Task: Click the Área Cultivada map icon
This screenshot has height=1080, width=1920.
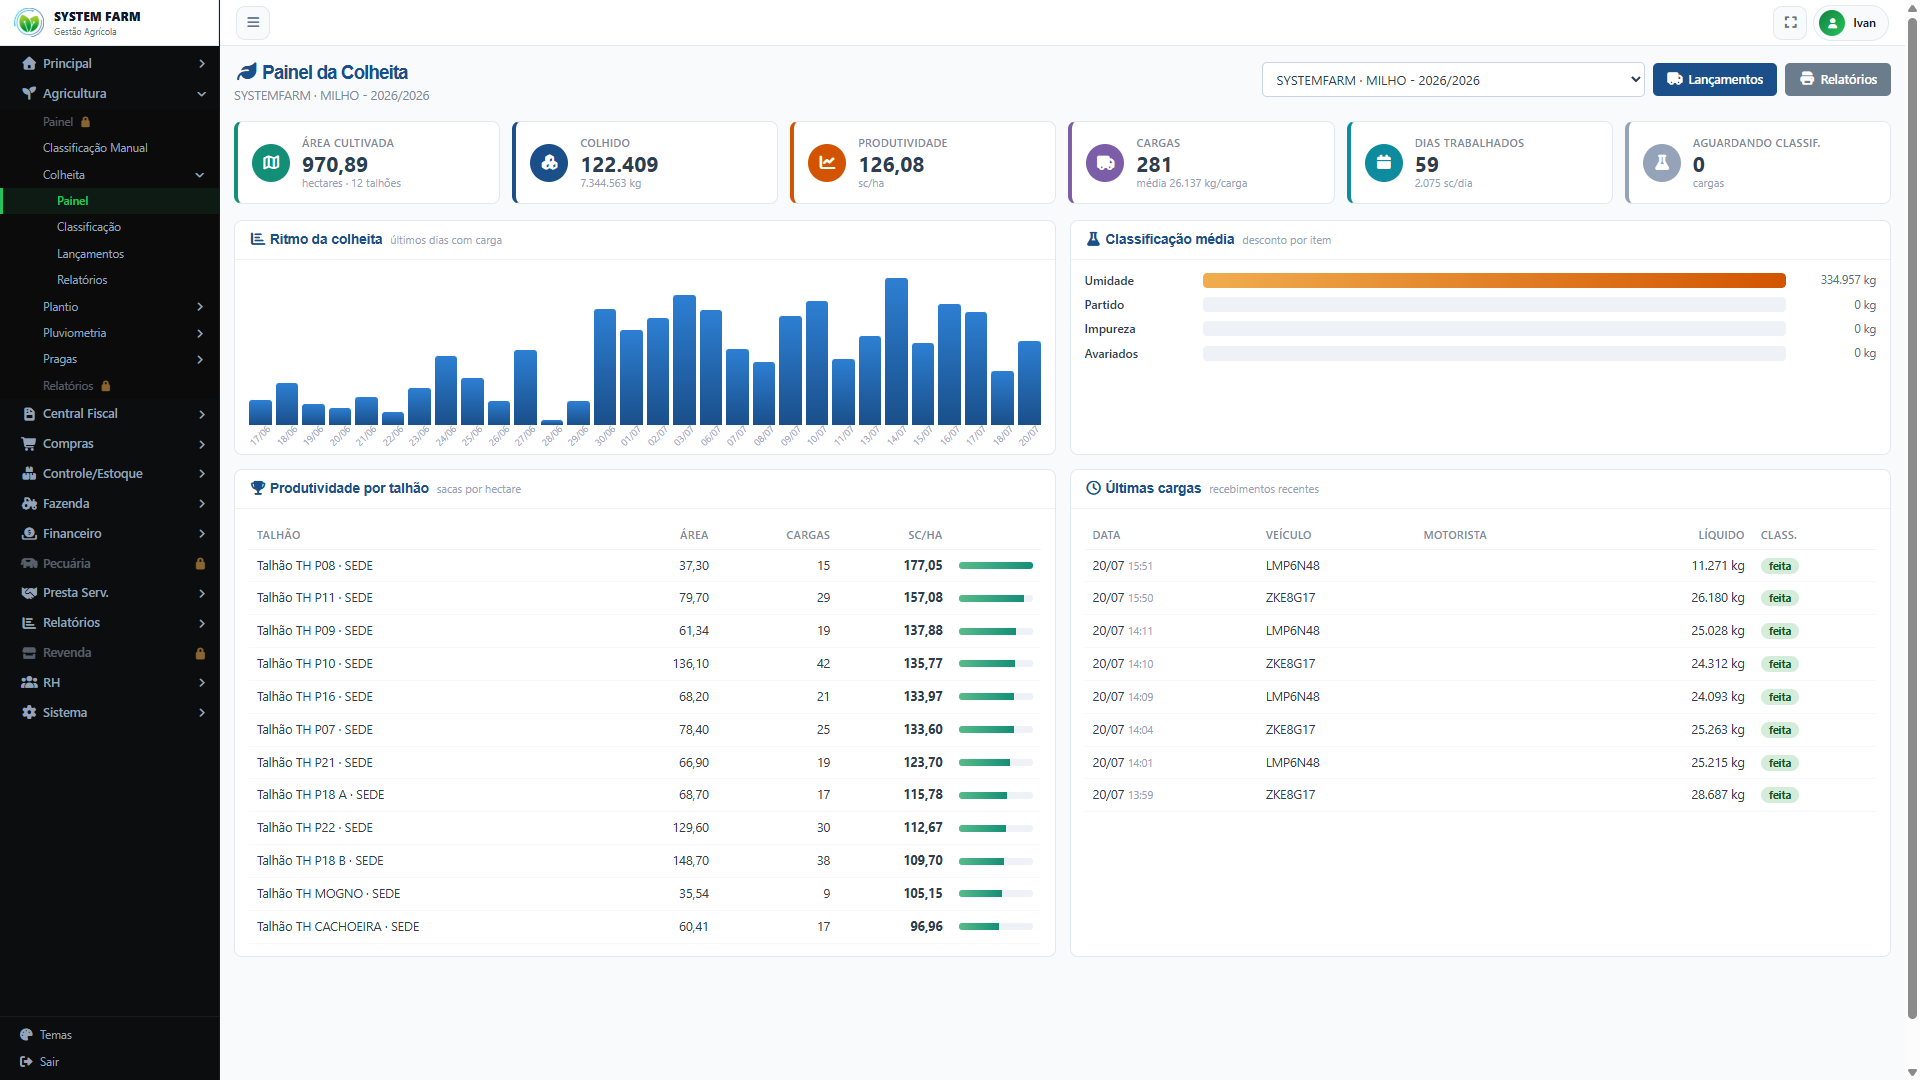Action: point(271,163)
